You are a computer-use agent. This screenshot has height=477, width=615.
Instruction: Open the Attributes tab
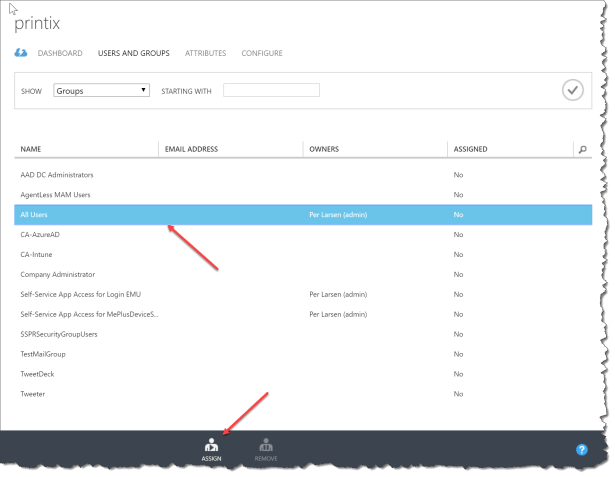pos(206,53)
